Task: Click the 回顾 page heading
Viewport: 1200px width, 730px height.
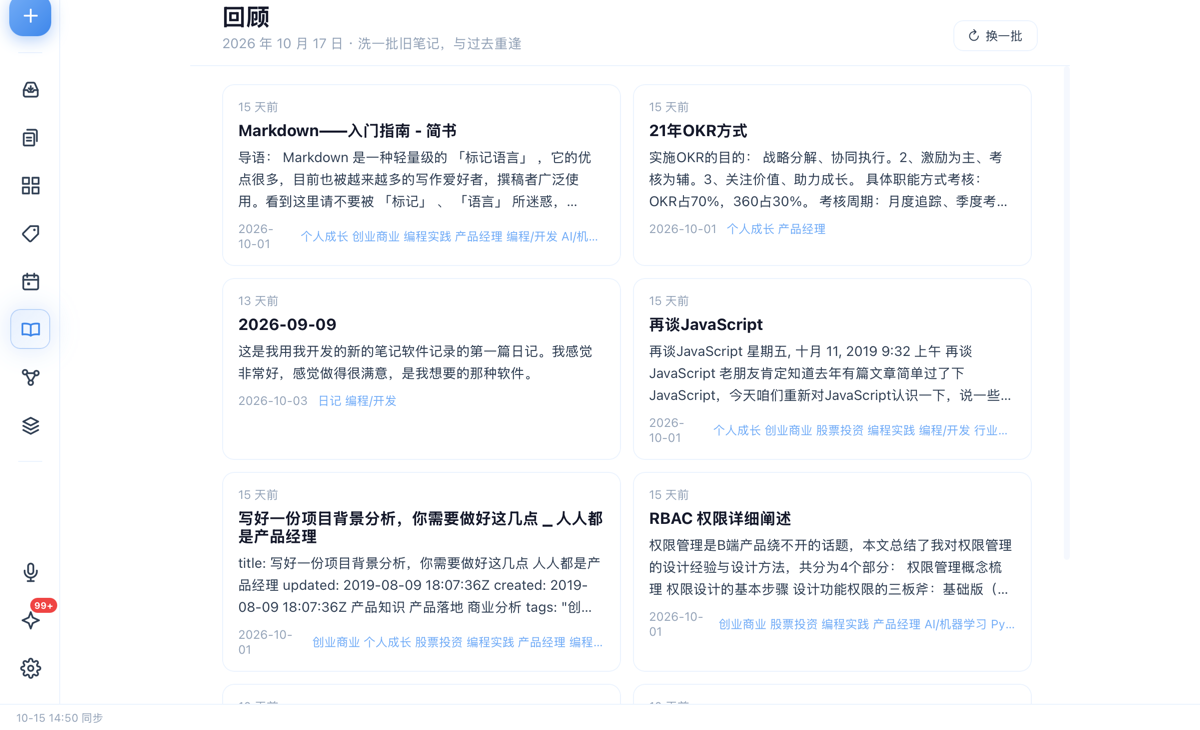Action: click(246, 17)
